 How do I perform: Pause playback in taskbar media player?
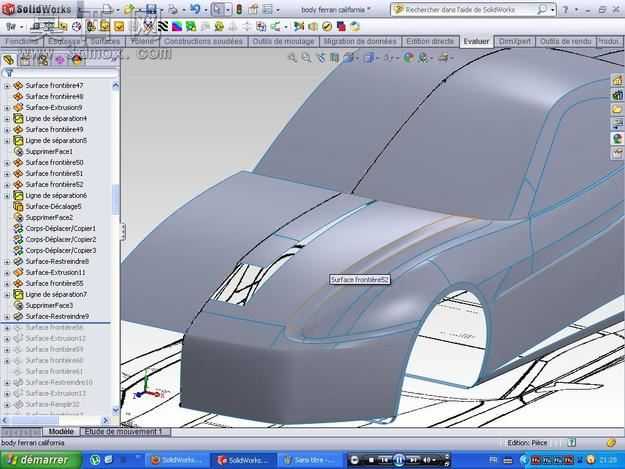point(399,460)
